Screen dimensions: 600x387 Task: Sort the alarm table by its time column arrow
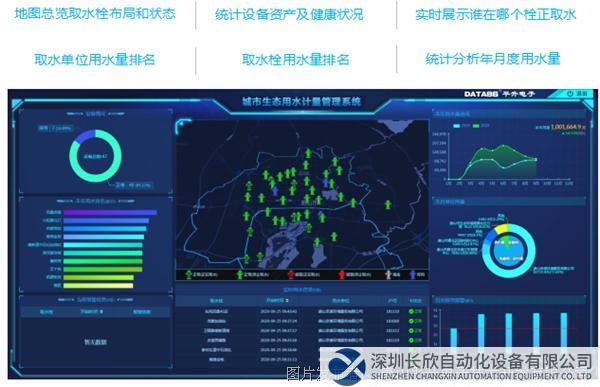pos(101,312)
